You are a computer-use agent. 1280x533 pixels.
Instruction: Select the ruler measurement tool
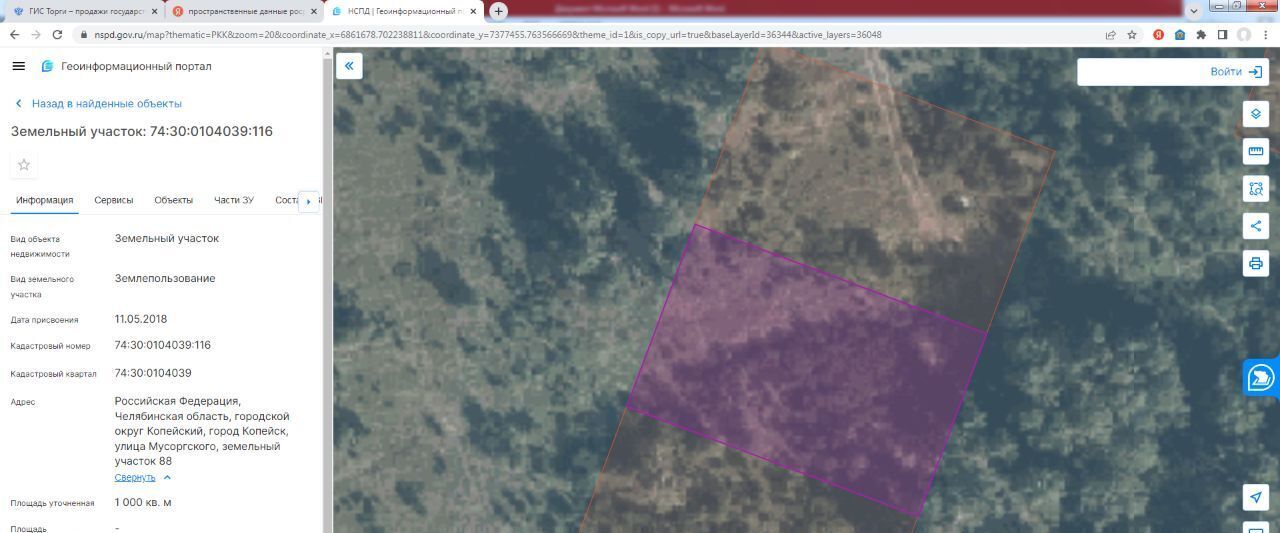point(1256,151)
